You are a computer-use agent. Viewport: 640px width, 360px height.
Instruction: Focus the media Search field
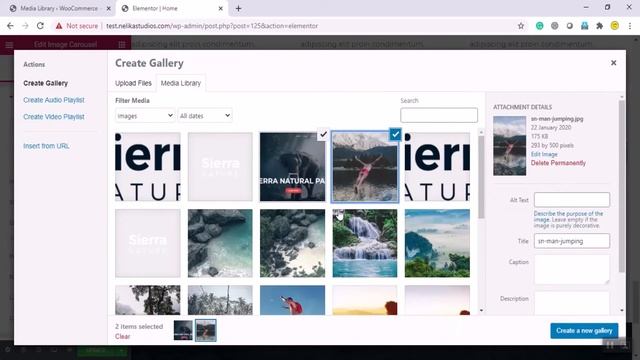pos(439,115)
